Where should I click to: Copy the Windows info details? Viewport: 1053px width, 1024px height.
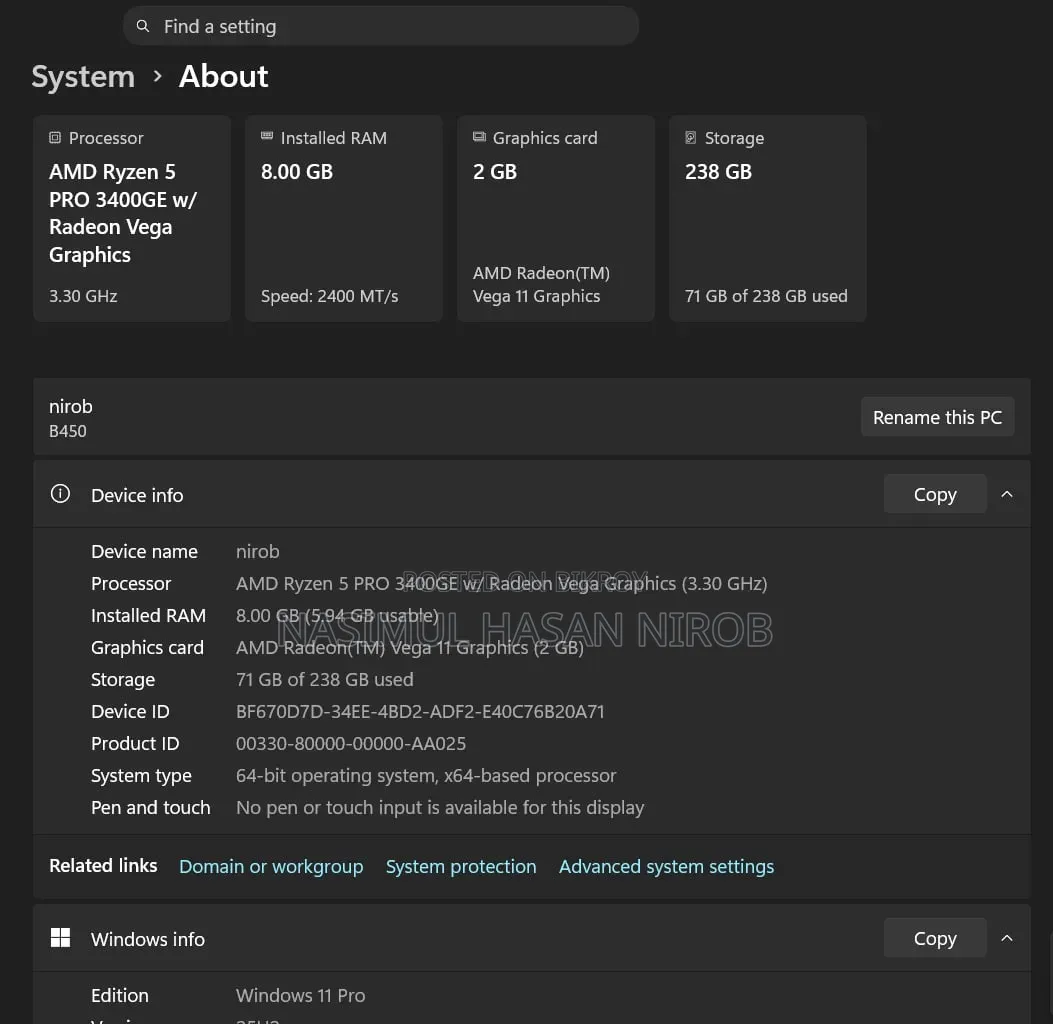935,938
